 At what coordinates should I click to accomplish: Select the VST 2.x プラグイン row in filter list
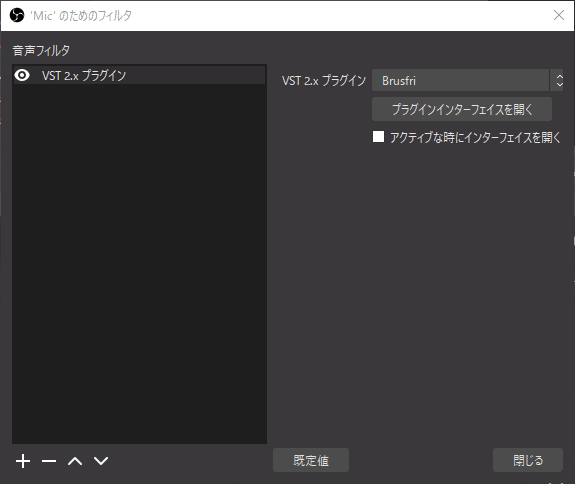[139, 75]
